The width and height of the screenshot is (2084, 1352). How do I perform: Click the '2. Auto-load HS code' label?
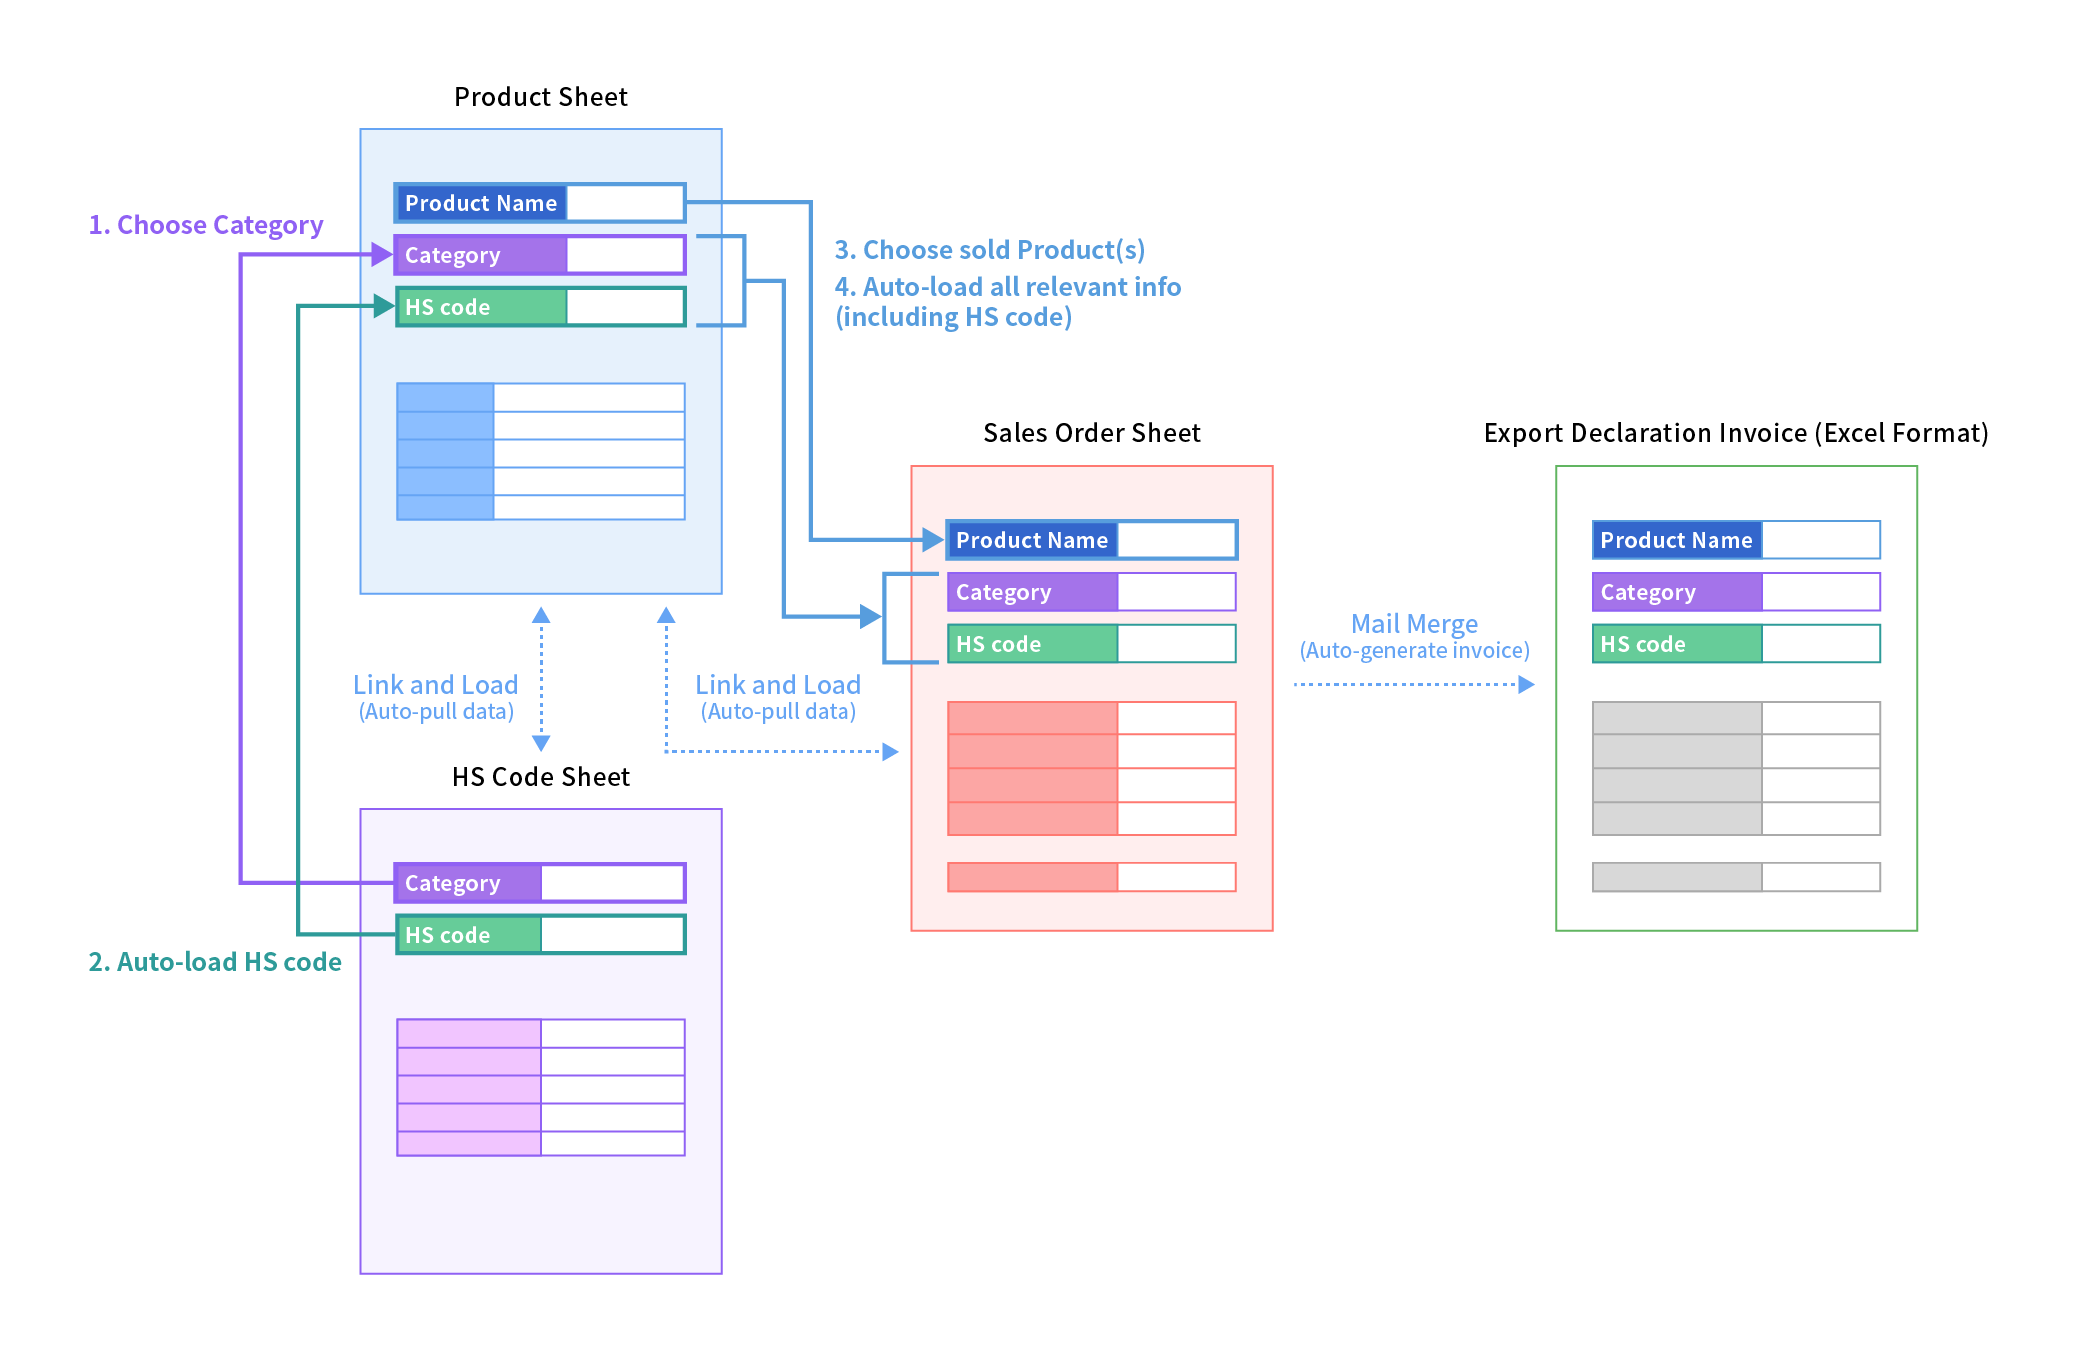click(x=215, y=962)
